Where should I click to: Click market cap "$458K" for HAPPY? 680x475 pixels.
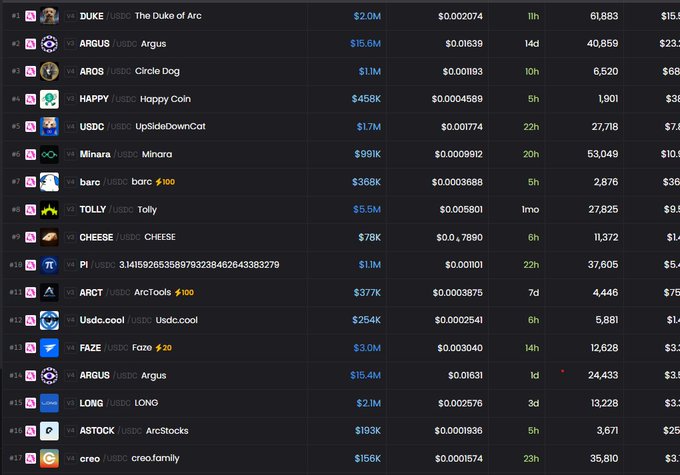(366, 99)
